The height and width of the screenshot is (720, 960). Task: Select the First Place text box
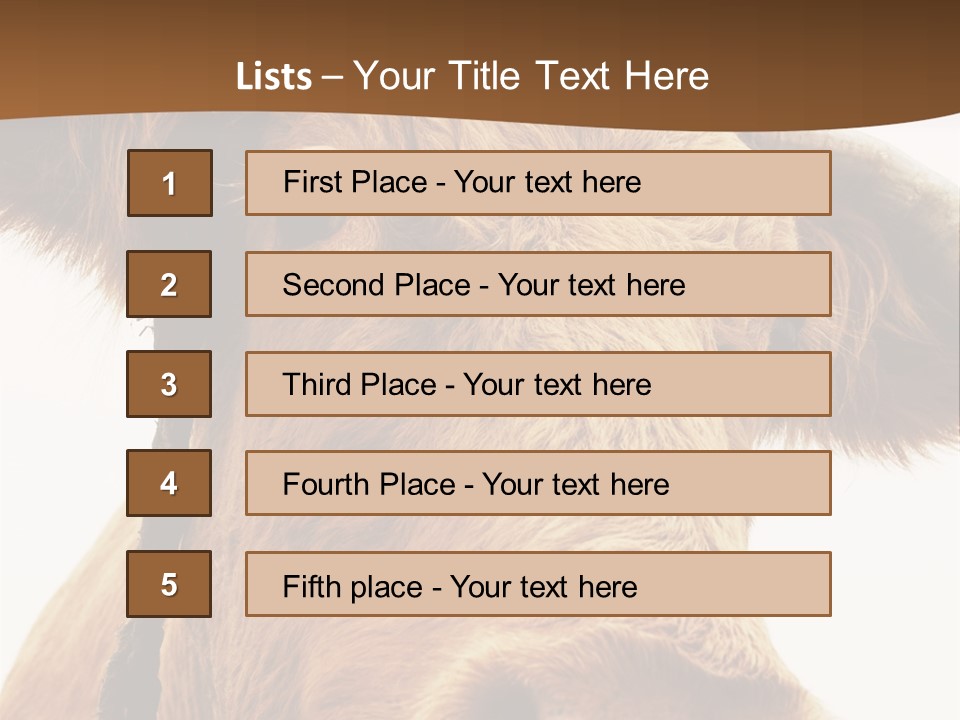coord(538,183)
